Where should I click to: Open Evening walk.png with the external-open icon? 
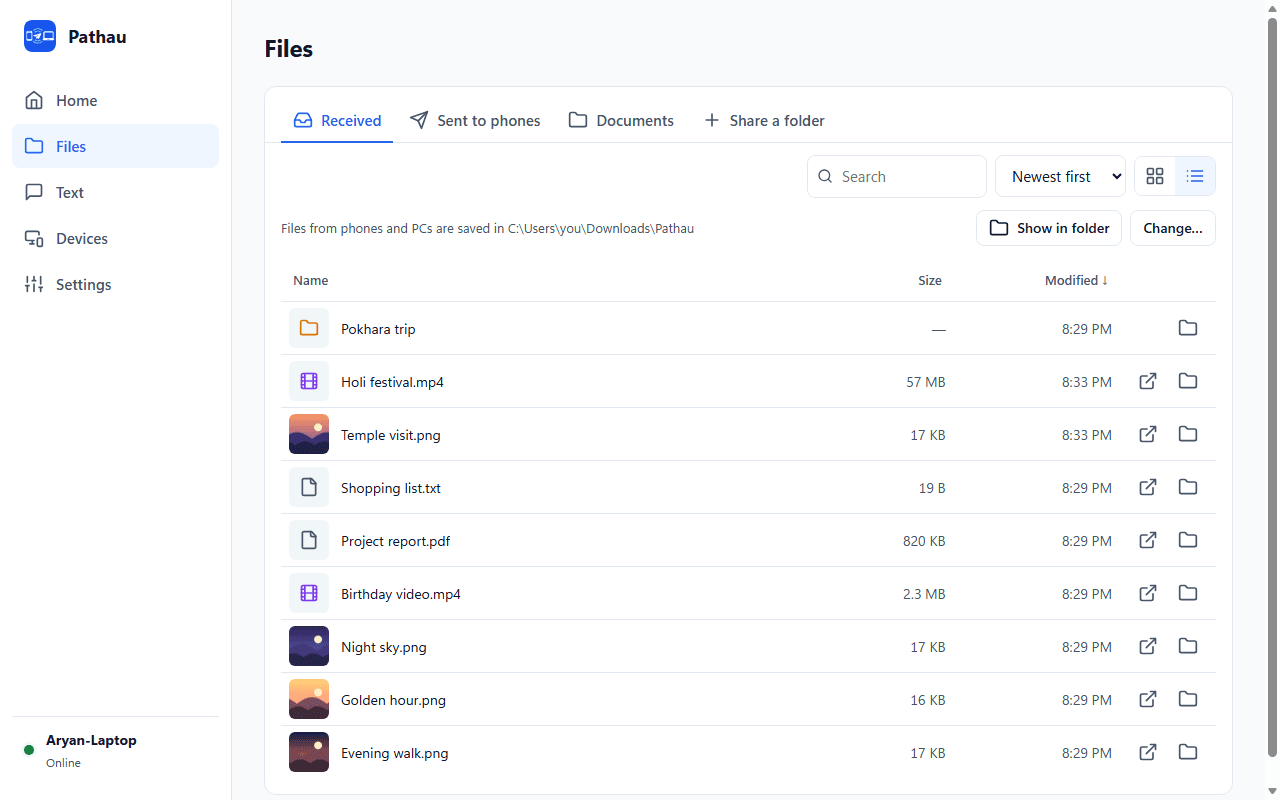[1148, 752]
